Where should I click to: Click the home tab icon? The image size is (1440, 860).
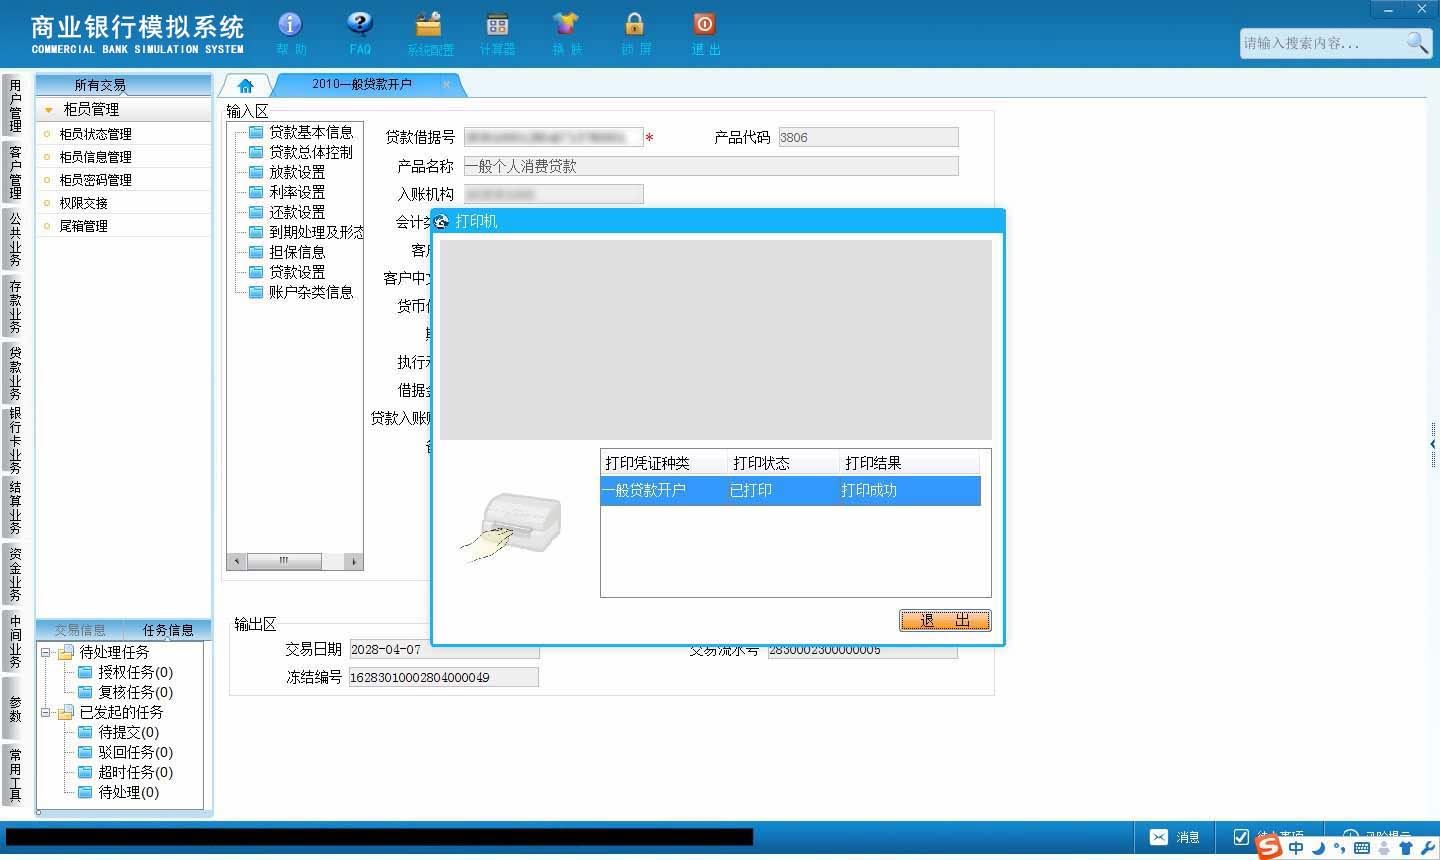(245, 85)
